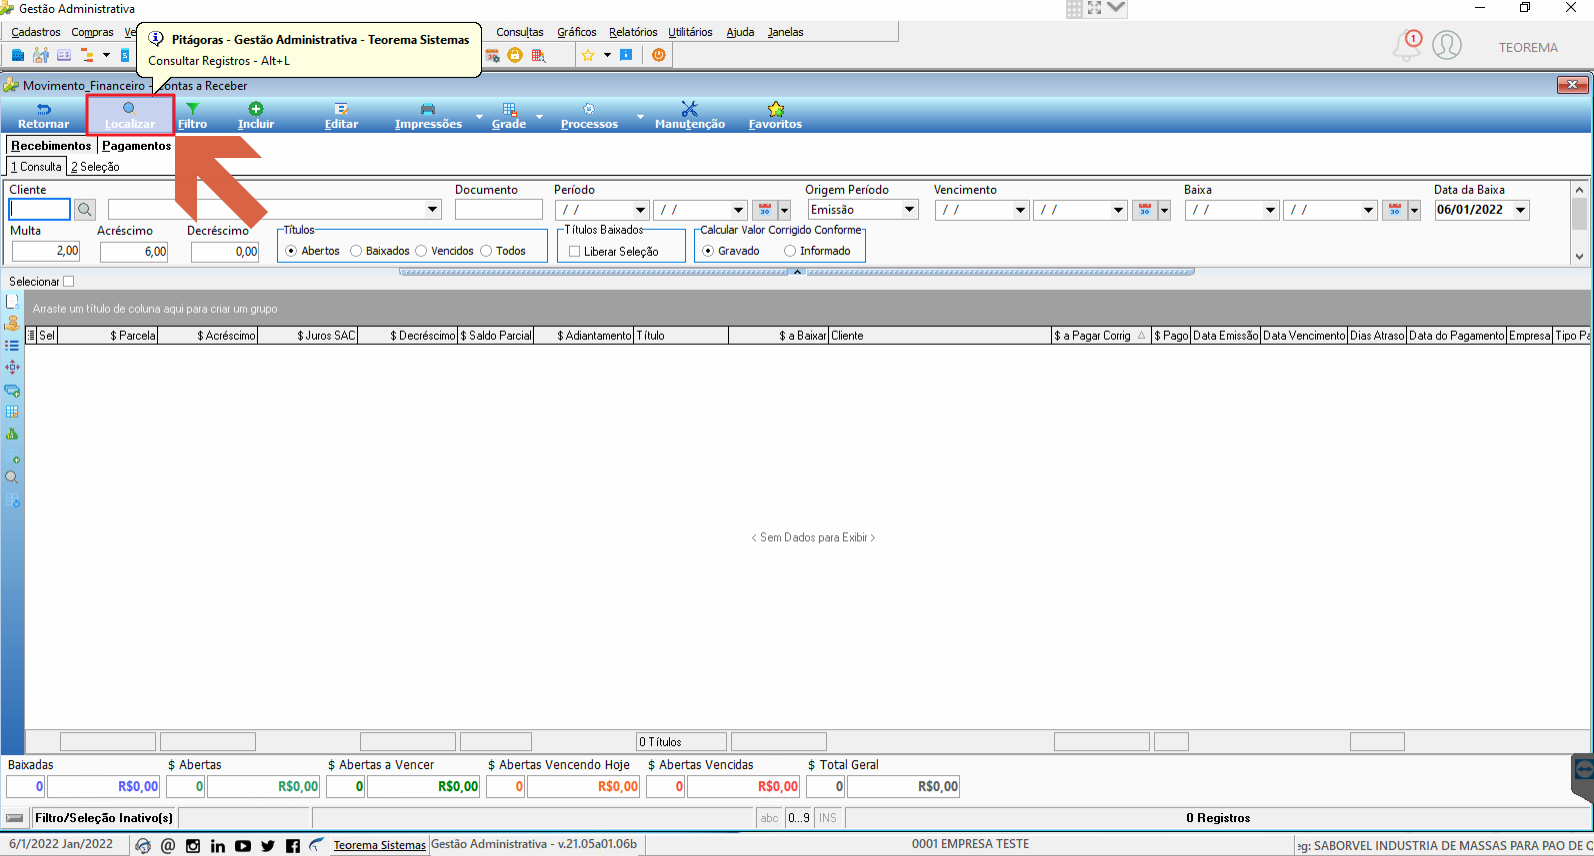
Task: Click the Cliente code input field
Action: point(40,210)
